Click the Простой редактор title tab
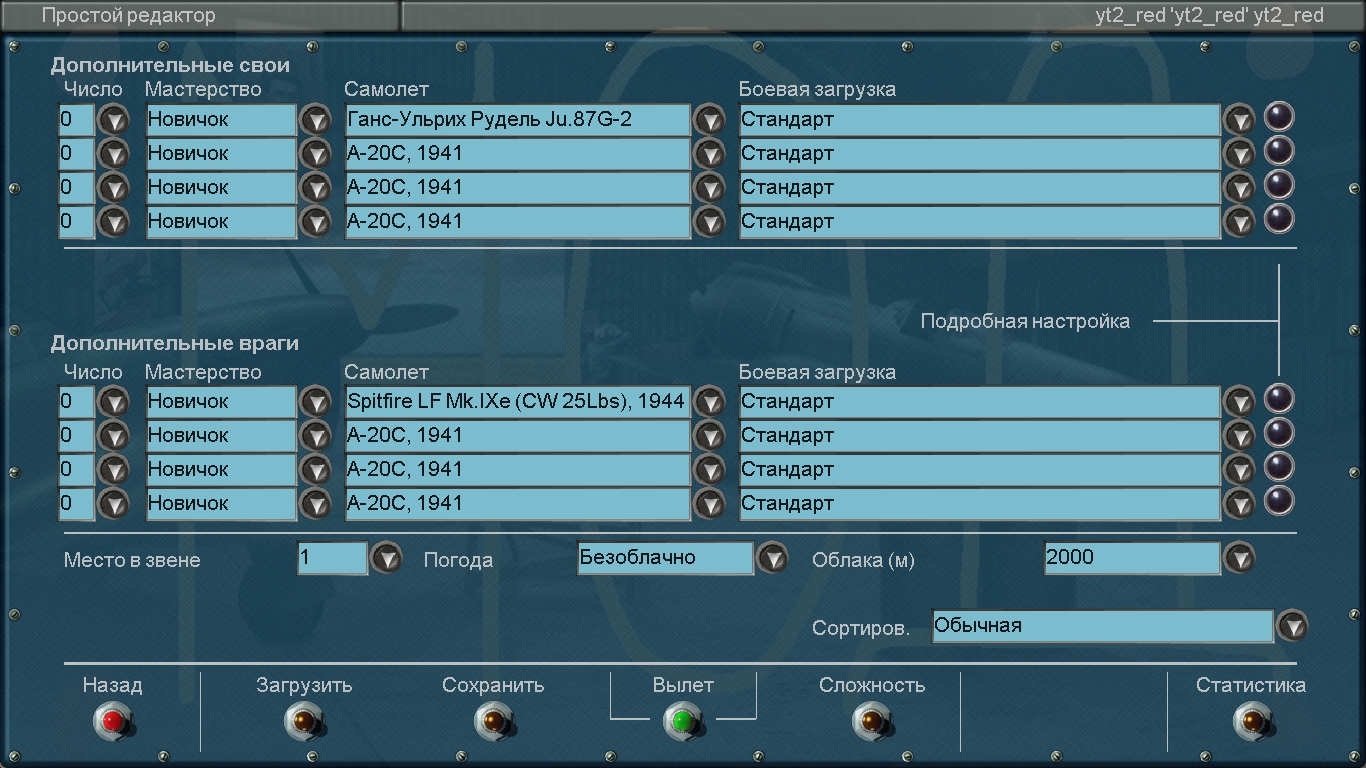 pos(200,16)
